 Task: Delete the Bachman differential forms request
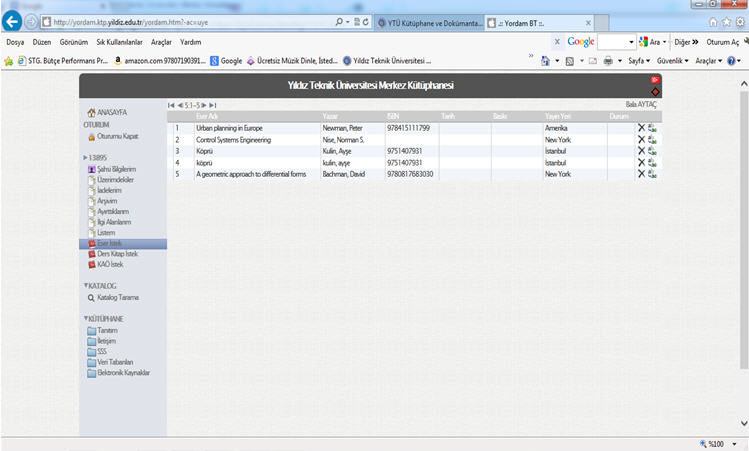[x=641, y=174]
